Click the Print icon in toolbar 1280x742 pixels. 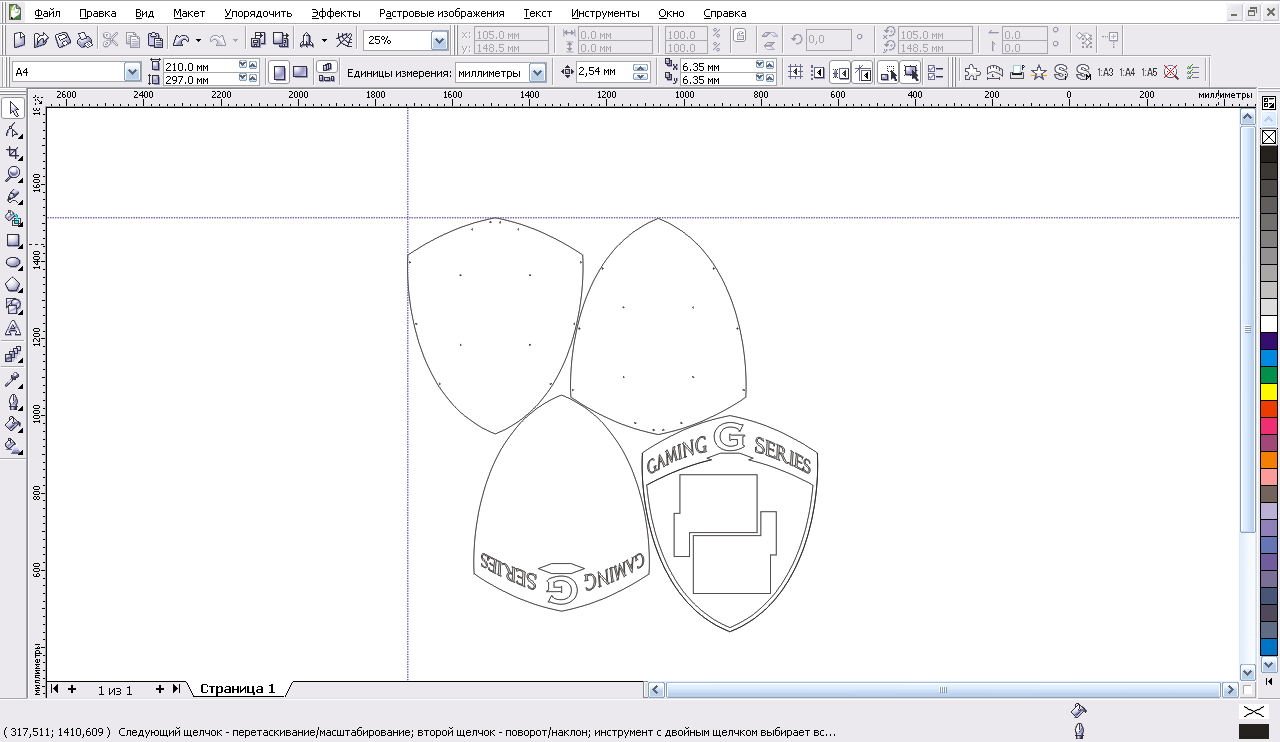pyautogui.click(x=85, y=40)
